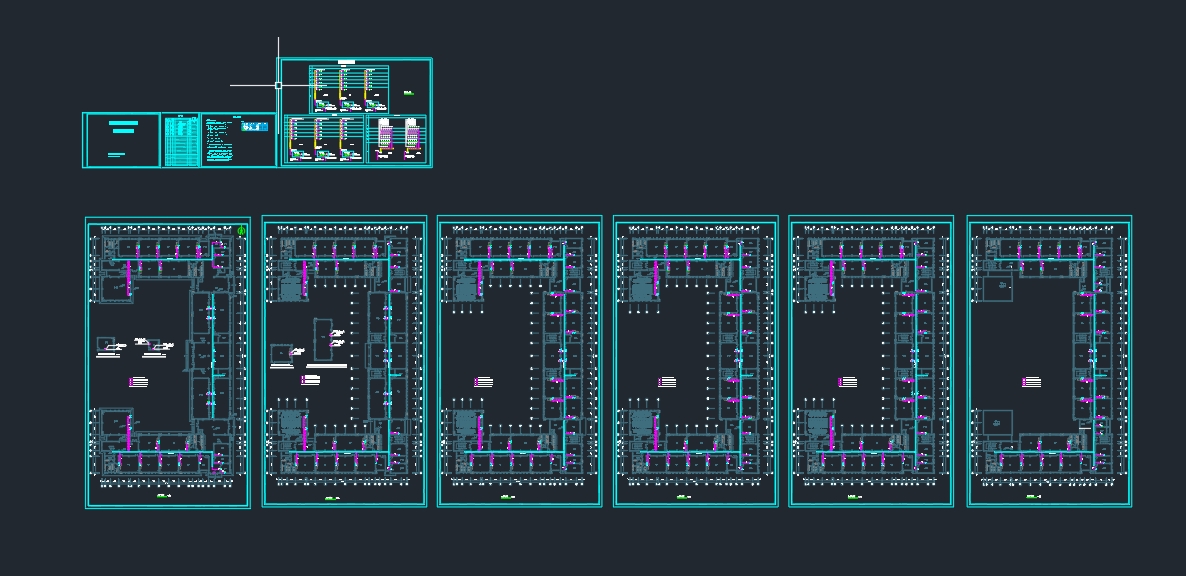Viewport: 1186px width, 576px height.
Task: Click the green north compass symbol
Action: pos(241,230)
